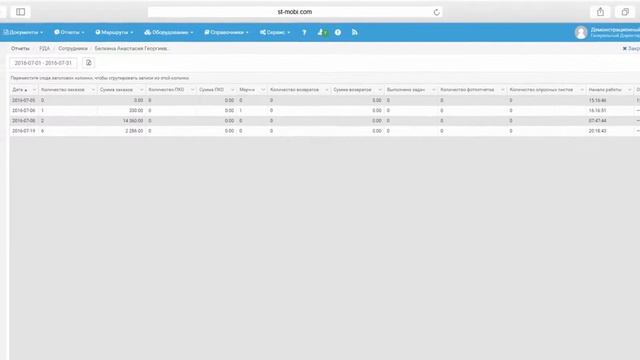Open Количество опросных листов column dropdown arrow
This screenshot has width=640, height=360.
(582, 90)
